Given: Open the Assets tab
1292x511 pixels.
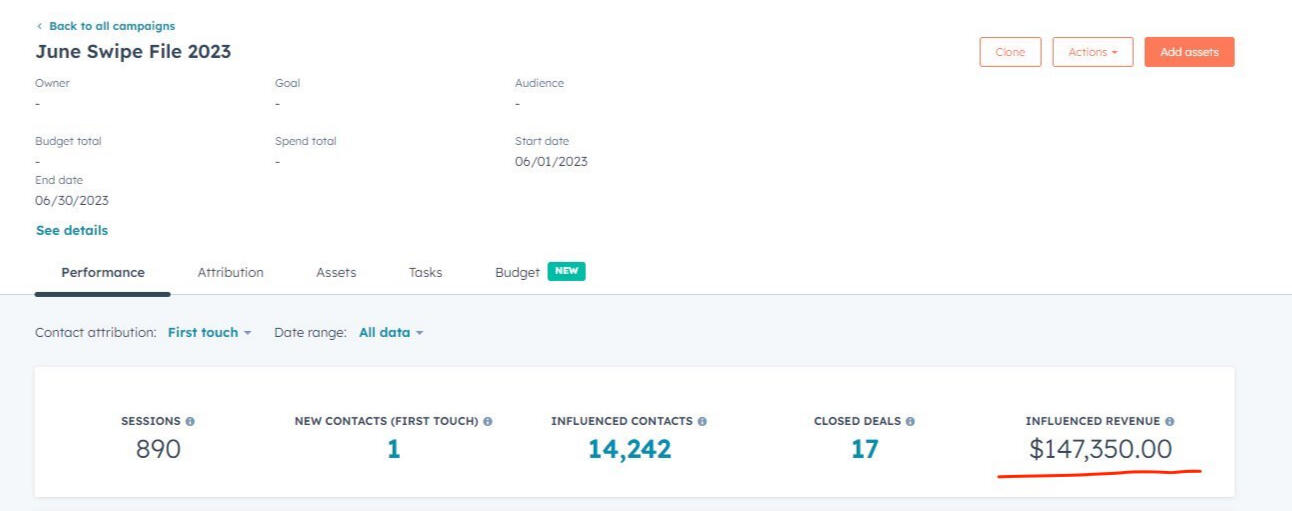Looking at the screenshot, I should [336, 273].
